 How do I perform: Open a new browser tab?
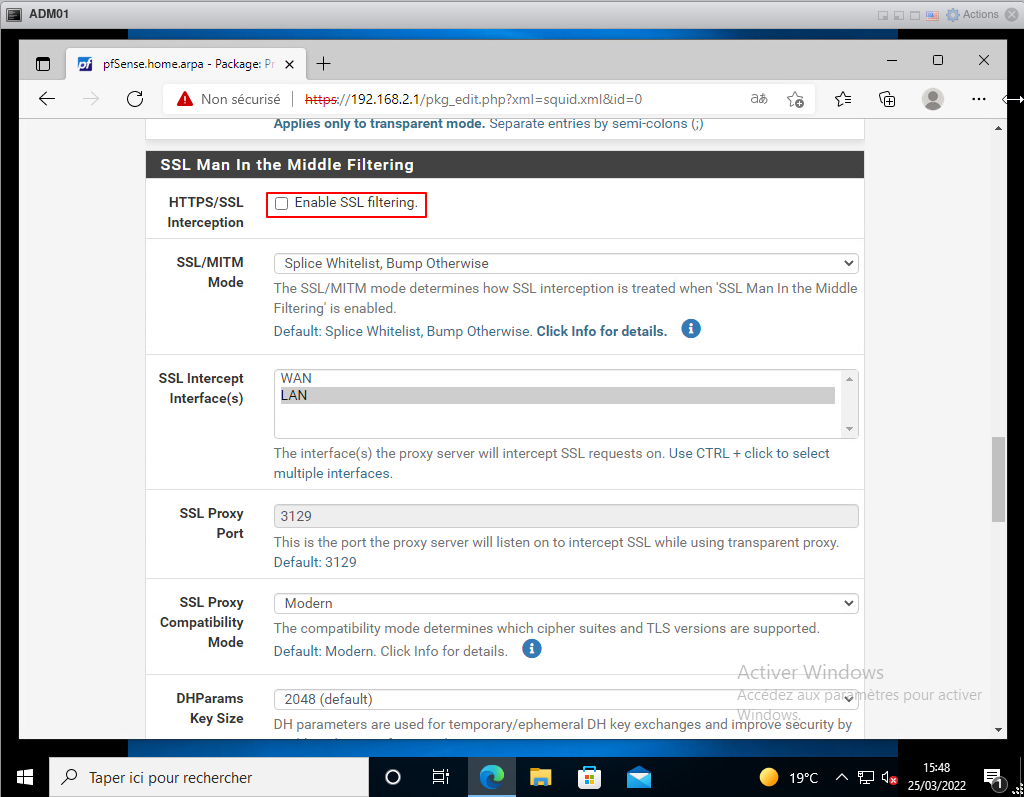coord(323,64)
